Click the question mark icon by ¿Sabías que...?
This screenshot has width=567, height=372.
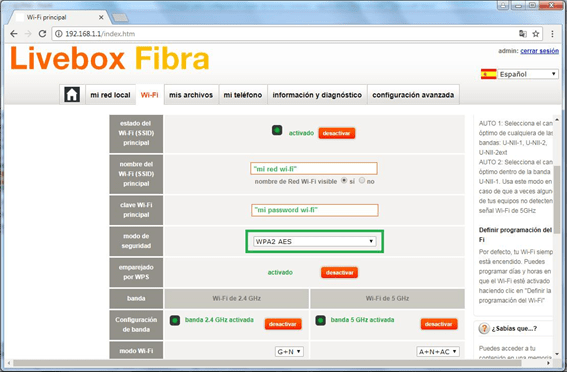tap(484, 328)
